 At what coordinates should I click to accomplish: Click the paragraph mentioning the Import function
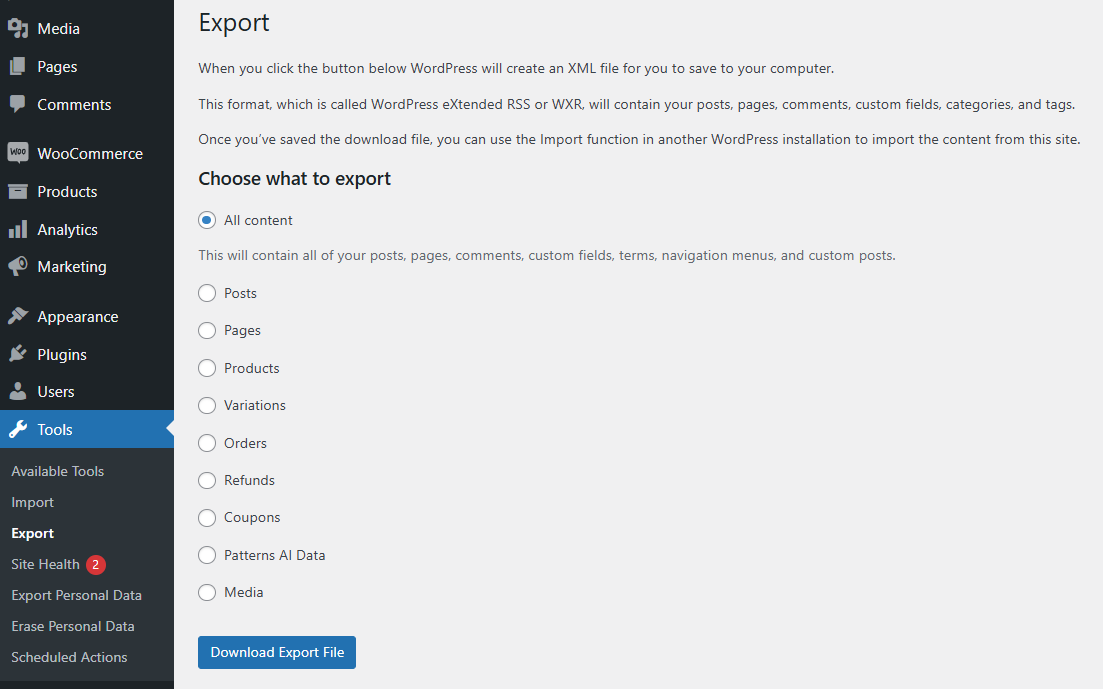pos(639,139)
